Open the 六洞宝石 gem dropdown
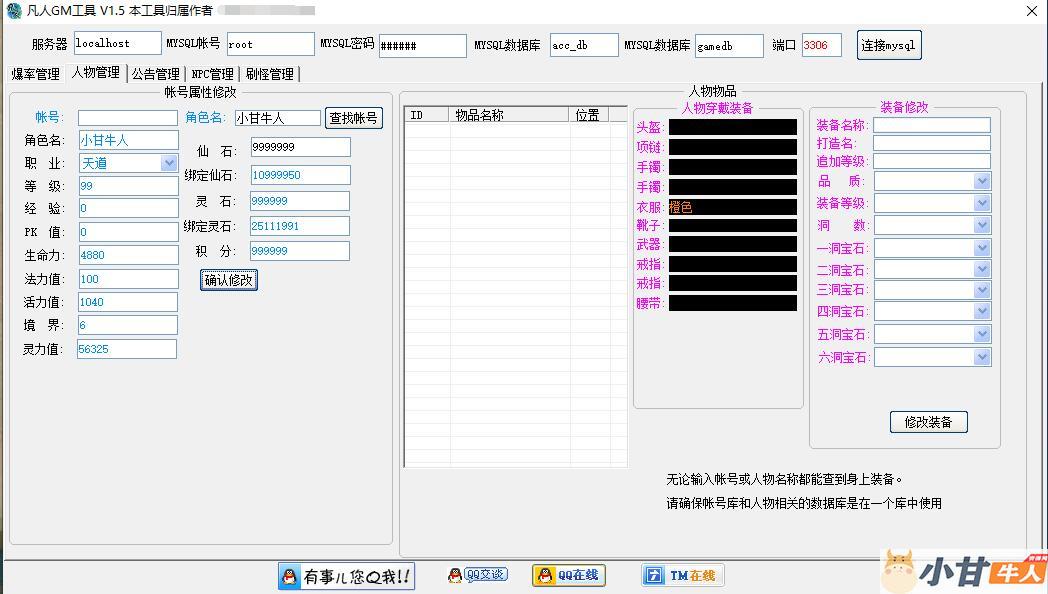This screenshot has width=1048, height=594. coord(982,357)
